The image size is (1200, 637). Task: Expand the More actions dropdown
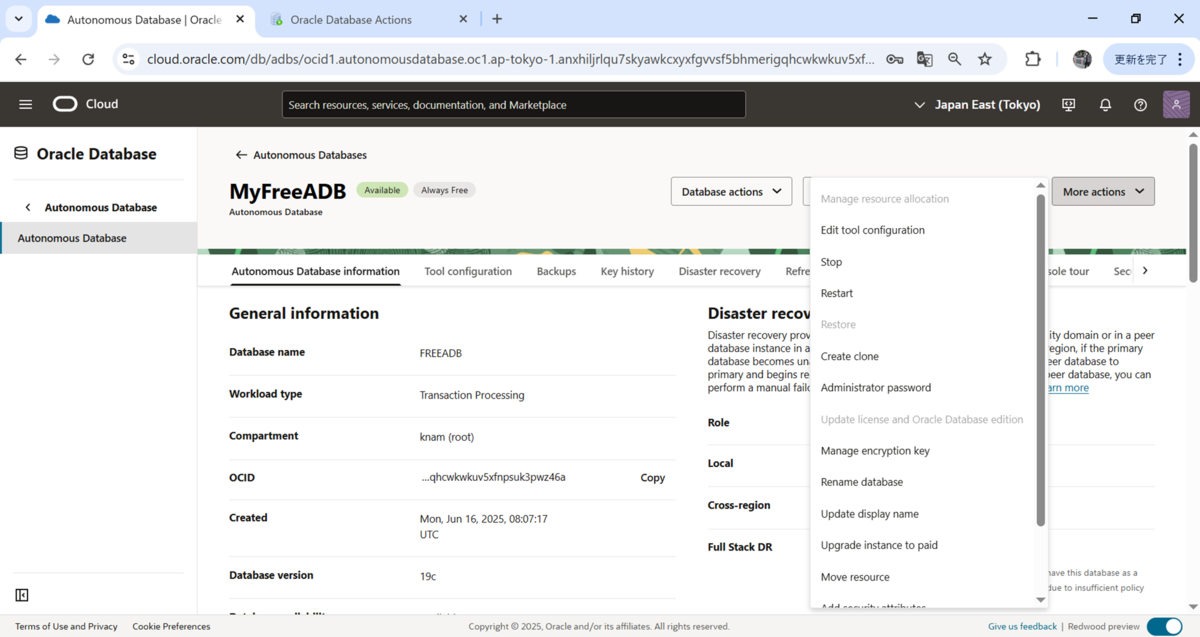coord(1103,191)
